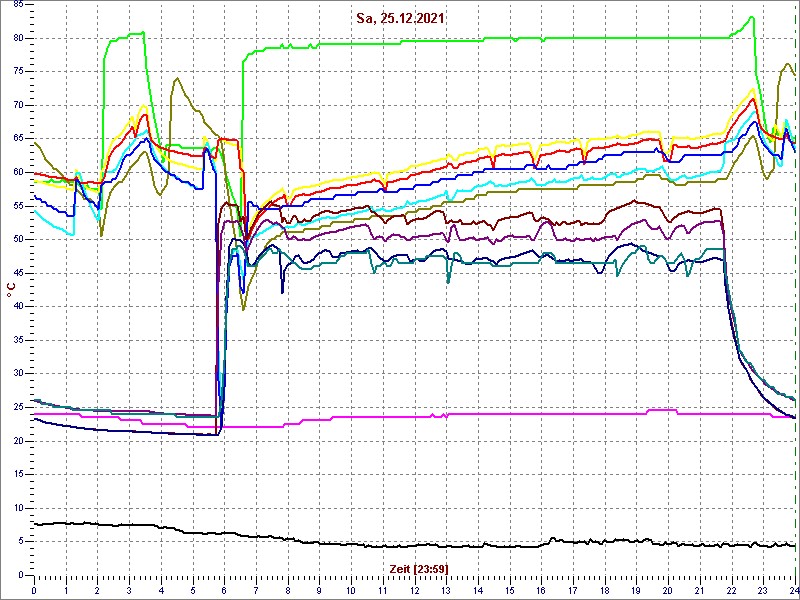Click hour 11 on the time axis

383,589
